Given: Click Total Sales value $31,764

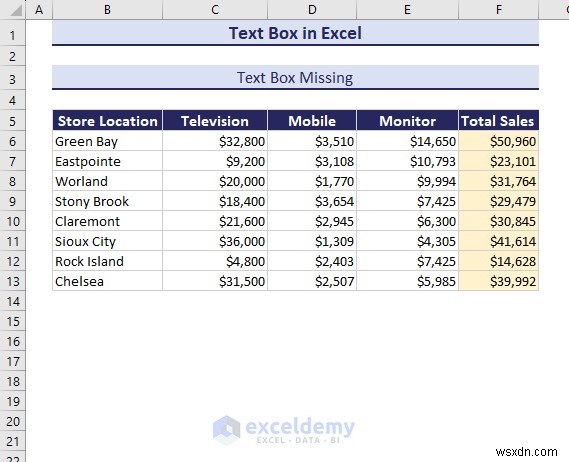Looking at the screenshot, I should point(499,181).
